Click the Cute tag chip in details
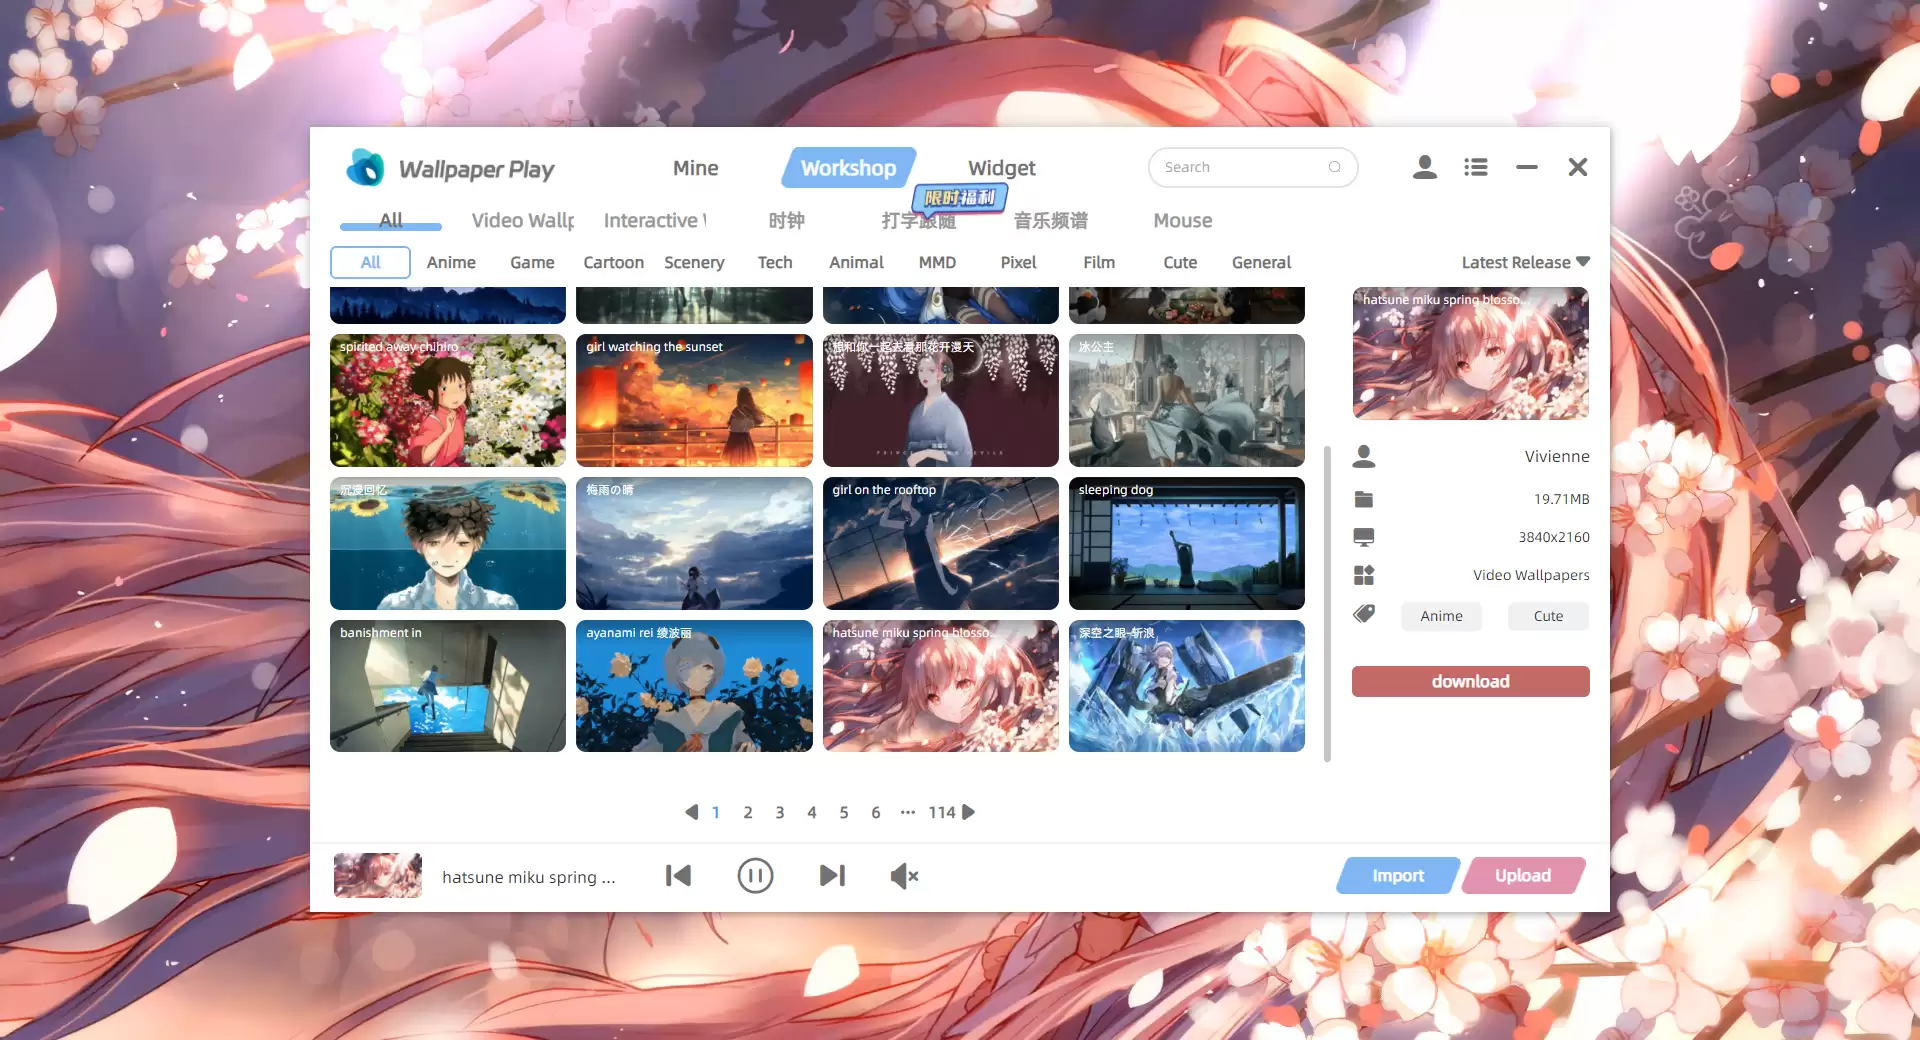The image size is (1920, 1040). [1548, 616]
